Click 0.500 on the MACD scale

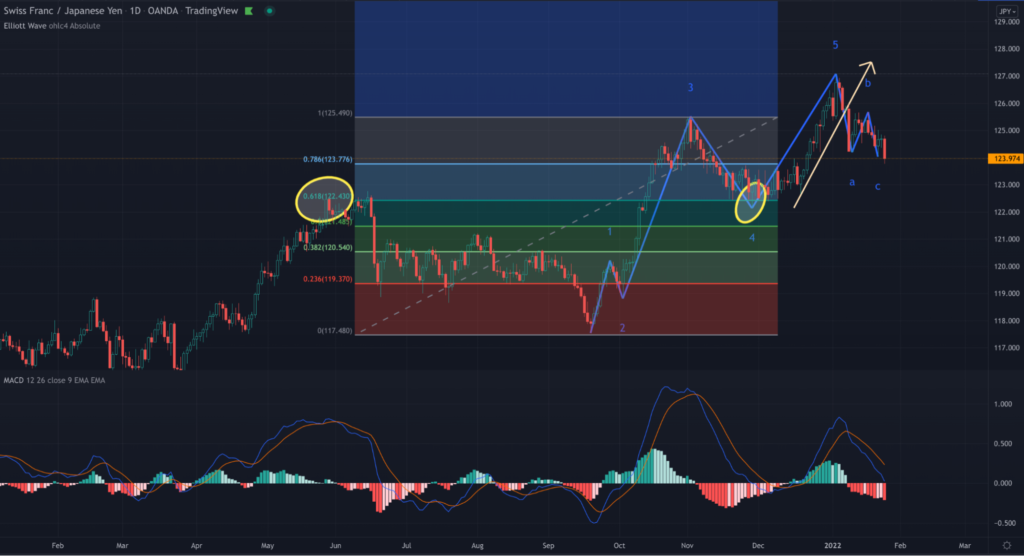[x=1003, y=444]
